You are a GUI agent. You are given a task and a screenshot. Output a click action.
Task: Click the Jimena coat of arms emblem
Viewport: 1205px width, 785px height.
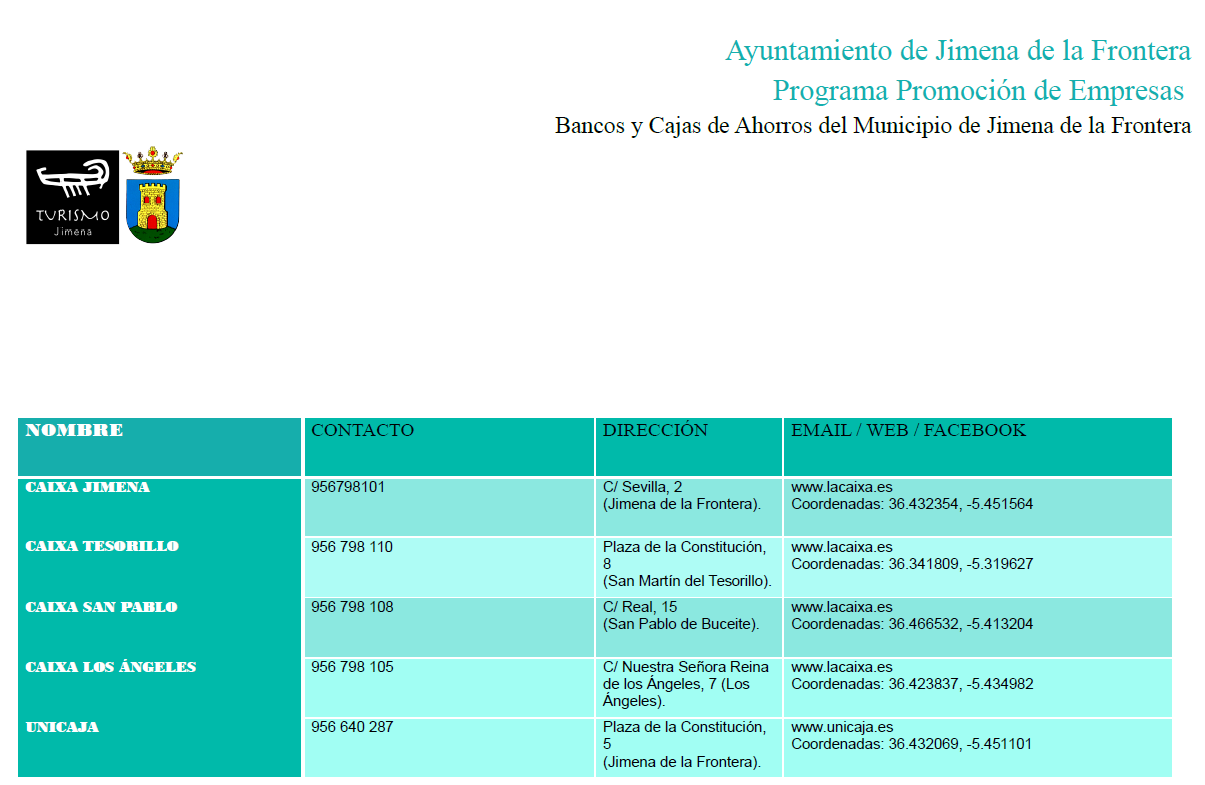[x=153, y=196]
